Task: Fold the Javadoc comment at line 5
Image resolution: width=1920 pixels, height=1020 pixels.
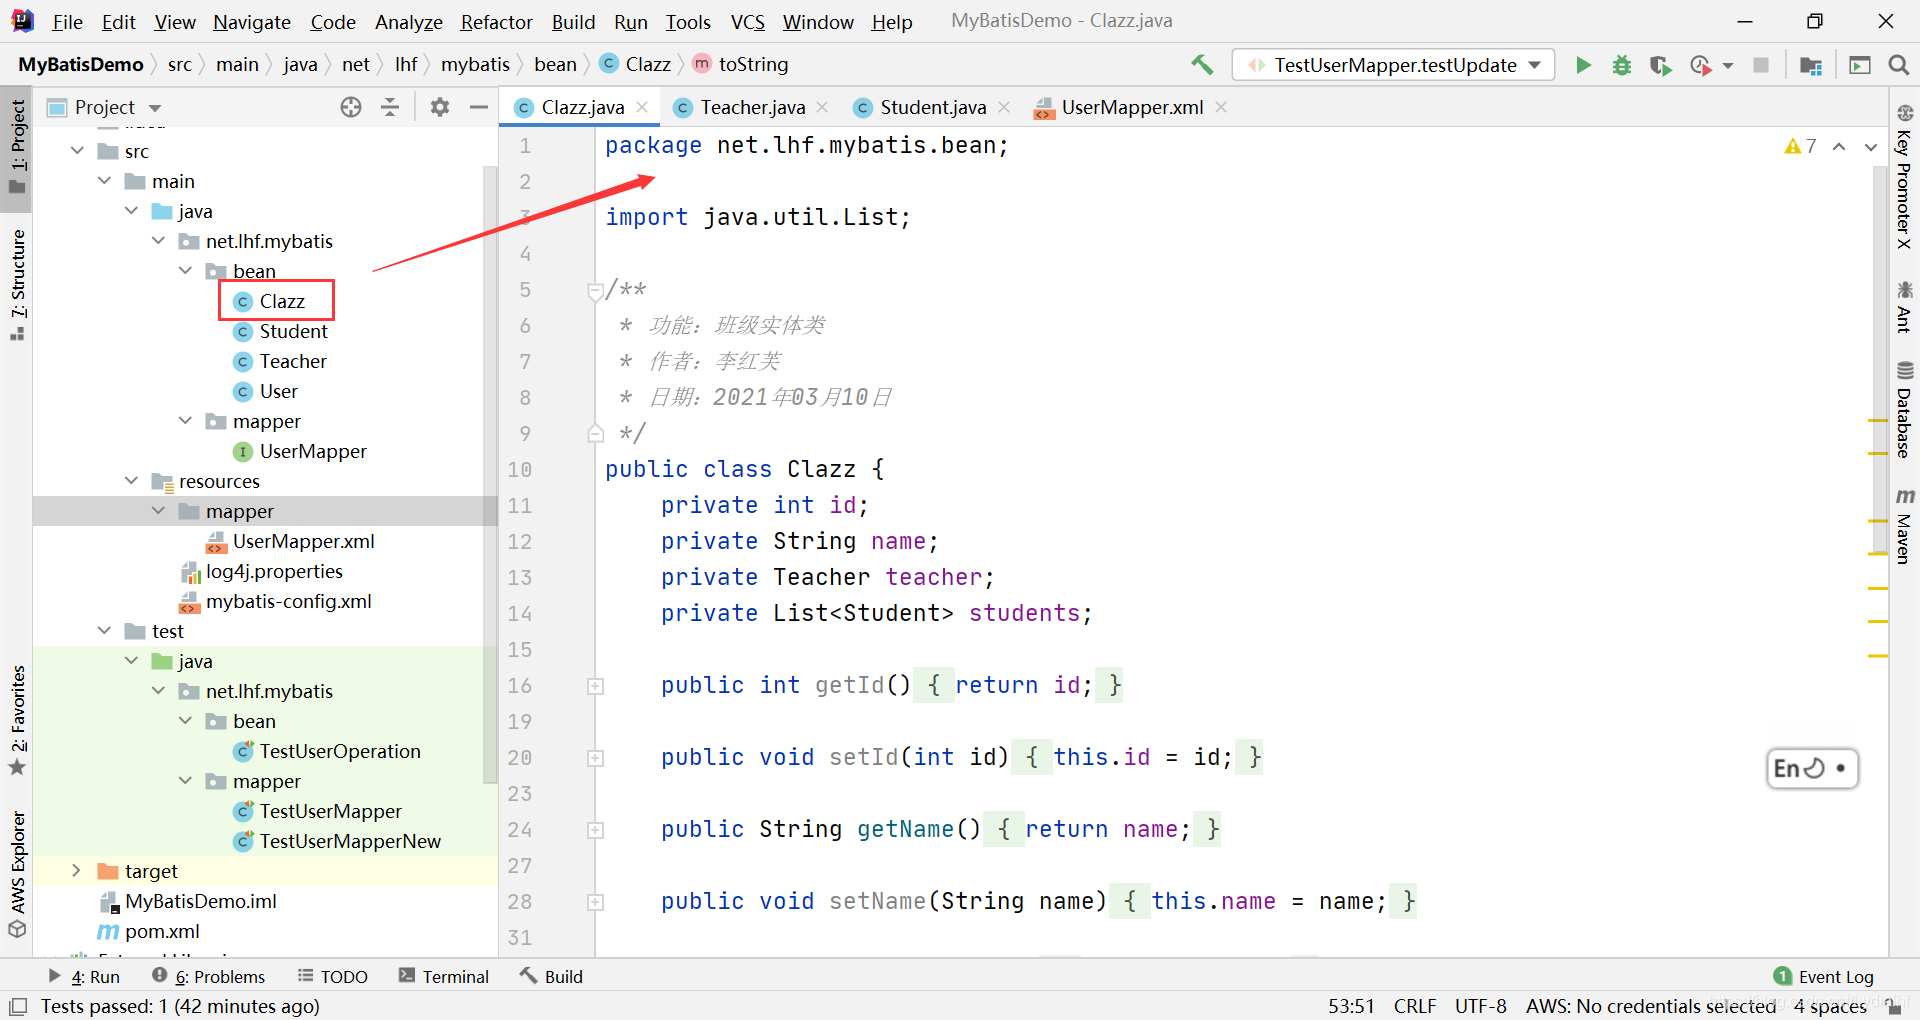Action: [595, 291]
